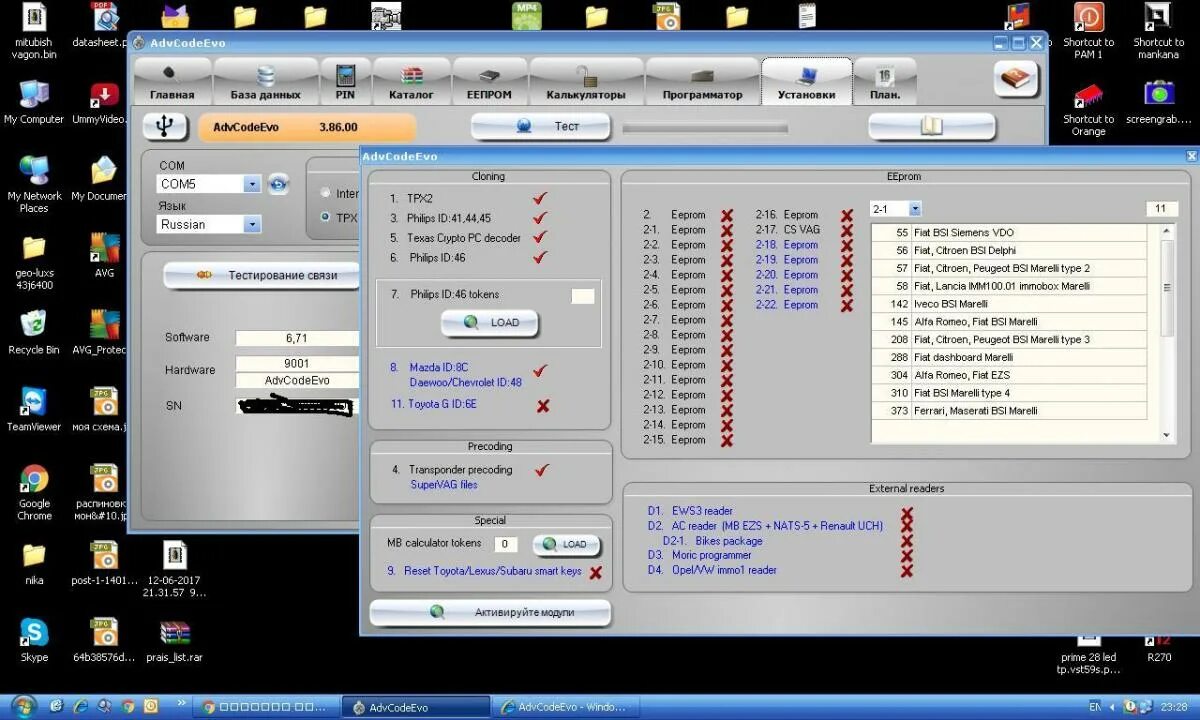Launch Google Chrome desktop shortcut
The image size is (1200, 720).
tap(34, 492)
